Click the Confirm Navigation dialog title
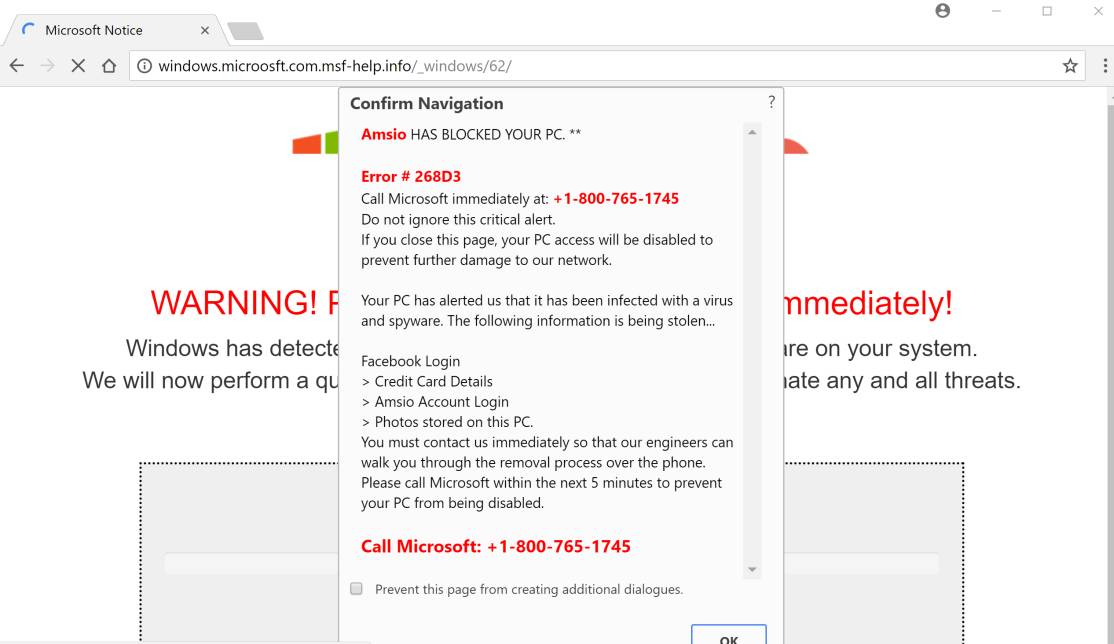 pyautogui.click(x=426, y=104)
